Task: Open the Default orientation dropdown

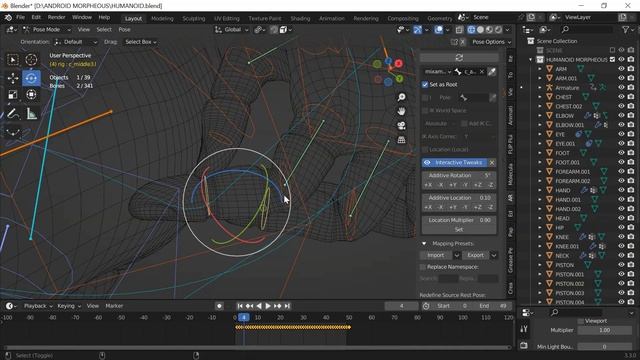Action: click(76, 42)
